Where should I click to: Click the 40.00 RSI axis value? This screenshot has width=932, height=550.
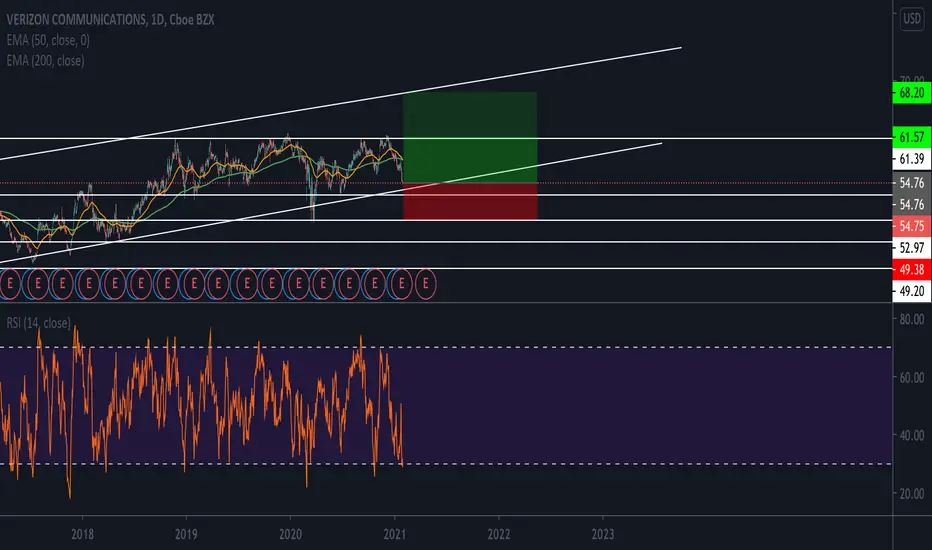coord(912,435)
